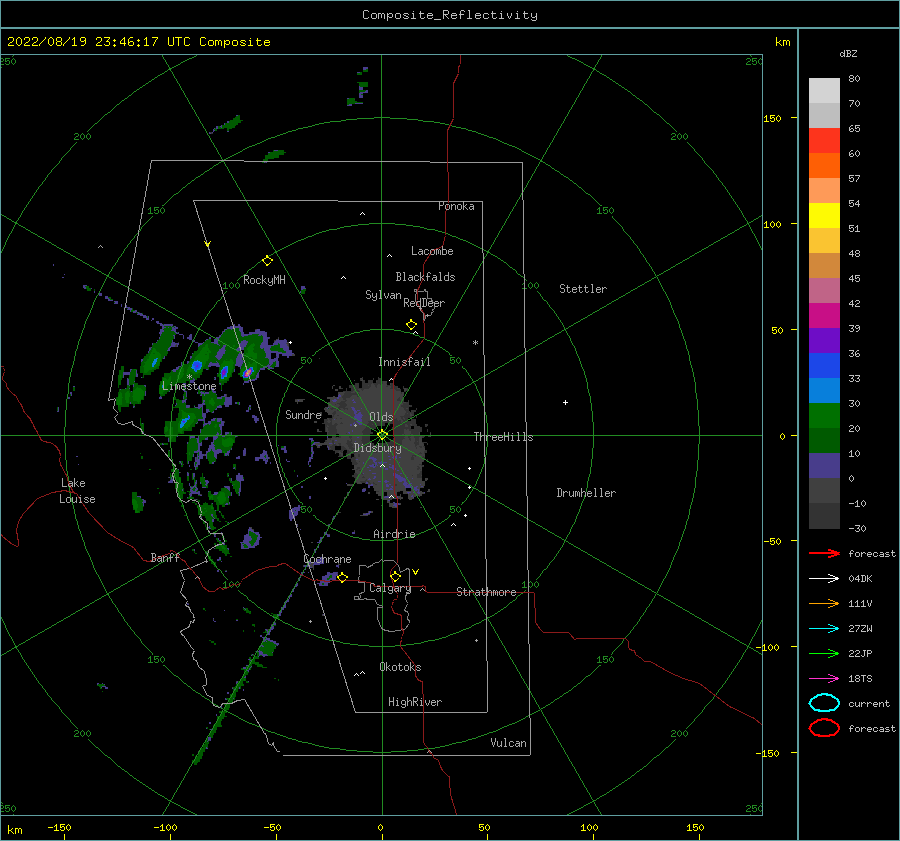
Task: Click the Blackfalds town label
Action: [x=425, y=277]
